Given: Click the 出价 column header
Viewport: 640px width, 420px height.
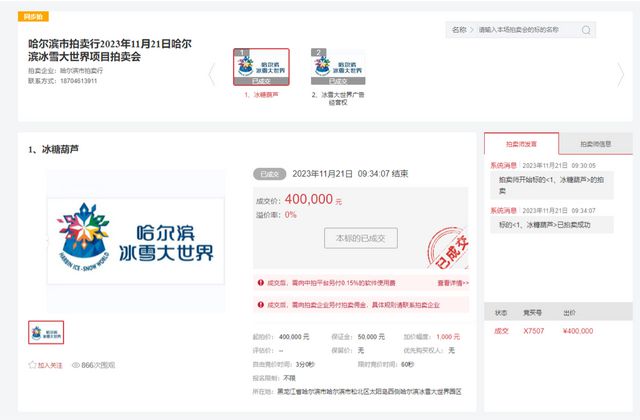Looking at the screenshot, I should tap(569, 313).
